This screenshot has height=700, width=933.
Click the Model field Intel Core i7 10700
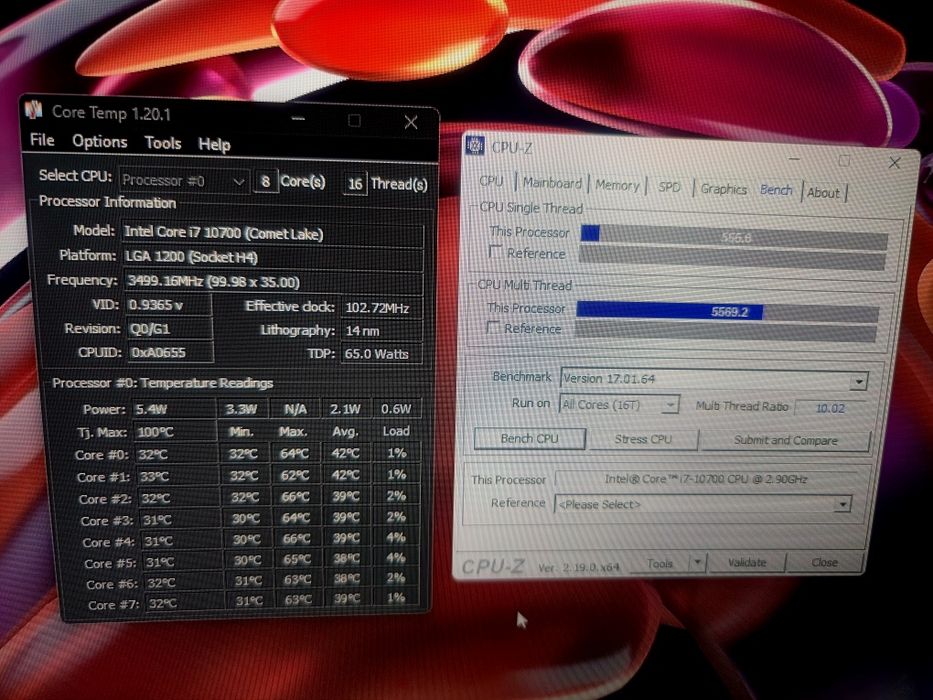[273, 234]
